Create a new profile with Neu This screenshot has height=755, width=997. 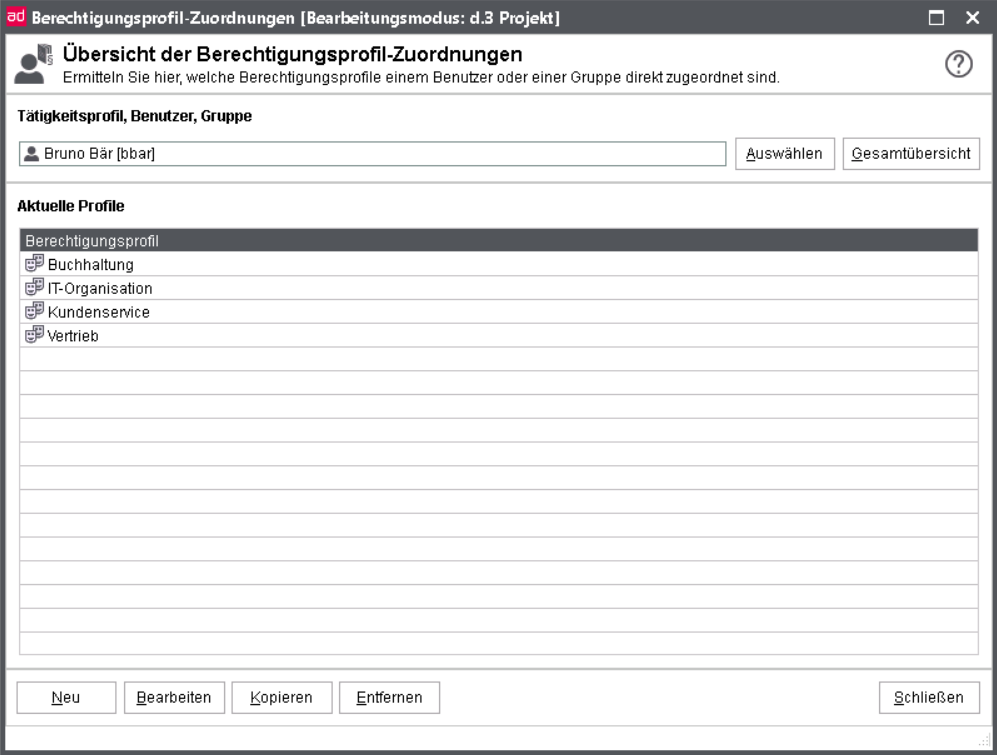click(66, 698)
